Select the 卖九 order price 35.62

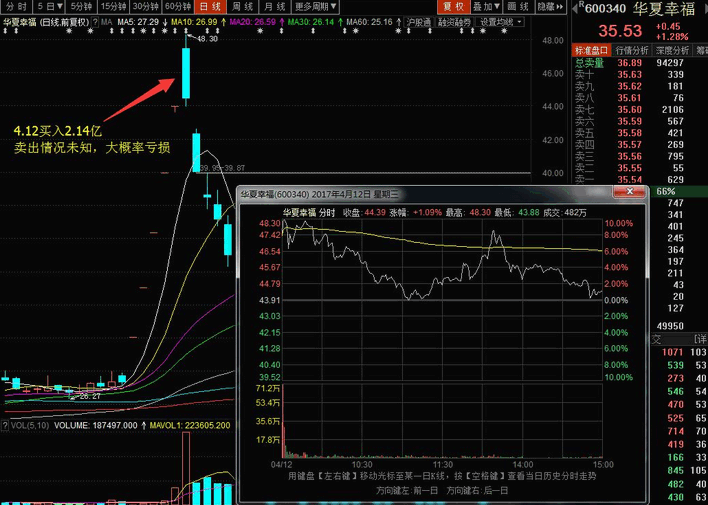tap(629, 86)
